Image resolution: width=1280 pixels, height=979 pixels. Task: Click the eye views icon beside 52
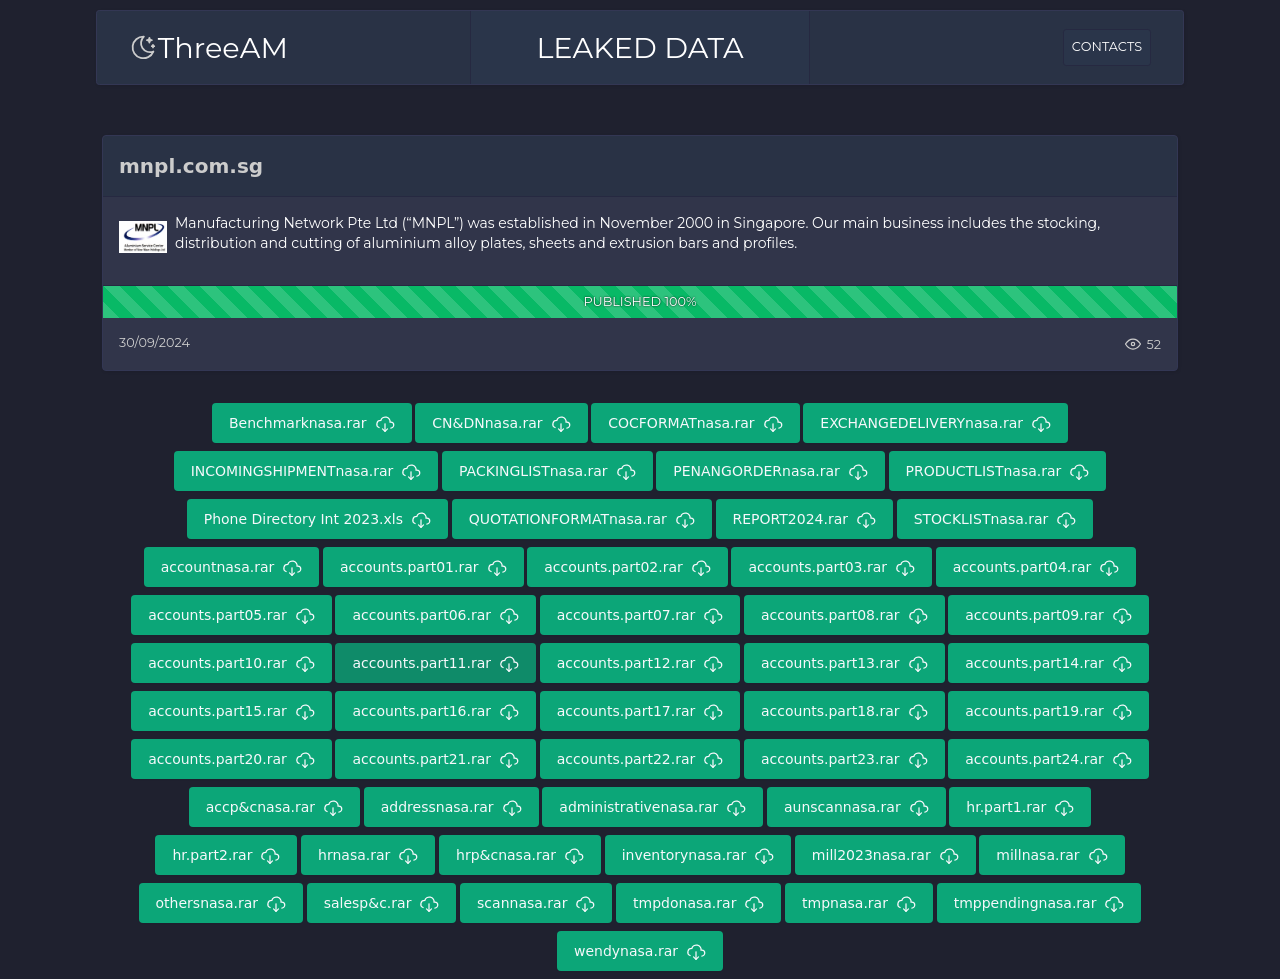click(x=1133, y=344)
